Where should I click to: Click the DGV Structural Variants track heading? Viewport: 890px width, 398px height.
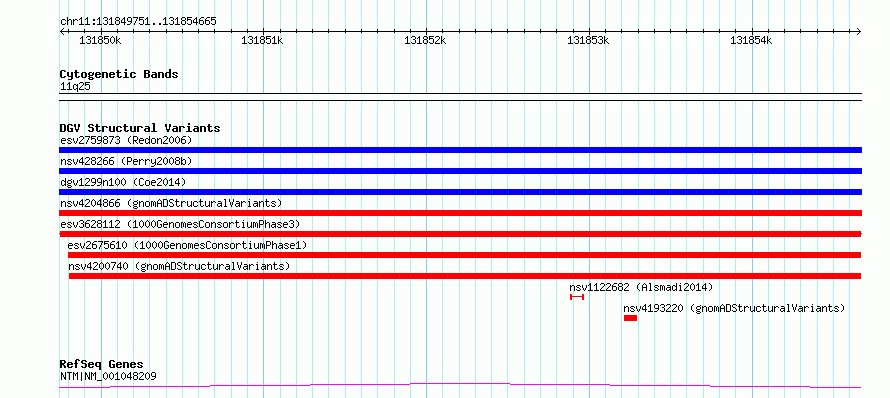coord(140,128)
